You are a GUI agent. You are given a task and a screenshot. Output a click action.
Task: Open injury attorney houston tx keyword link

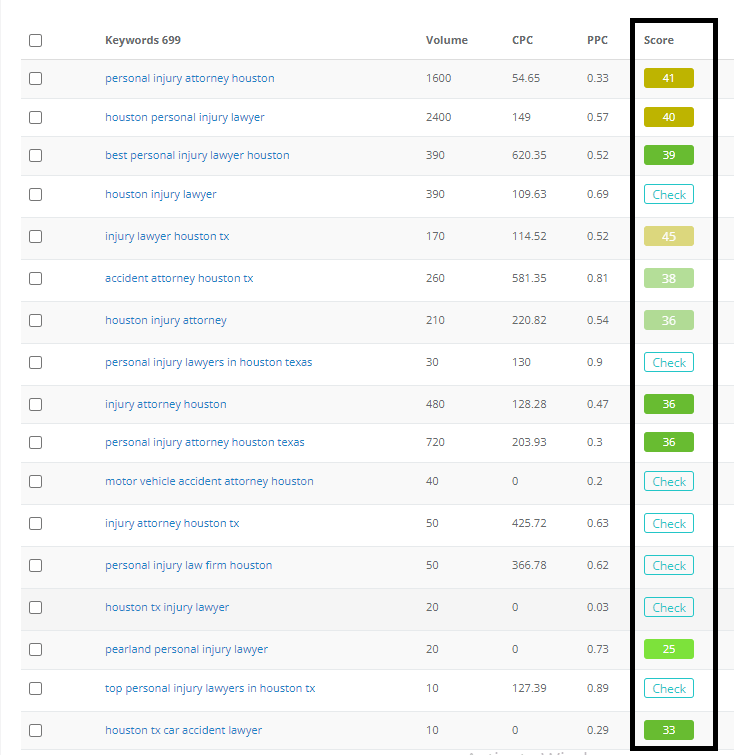click(172, 523)
